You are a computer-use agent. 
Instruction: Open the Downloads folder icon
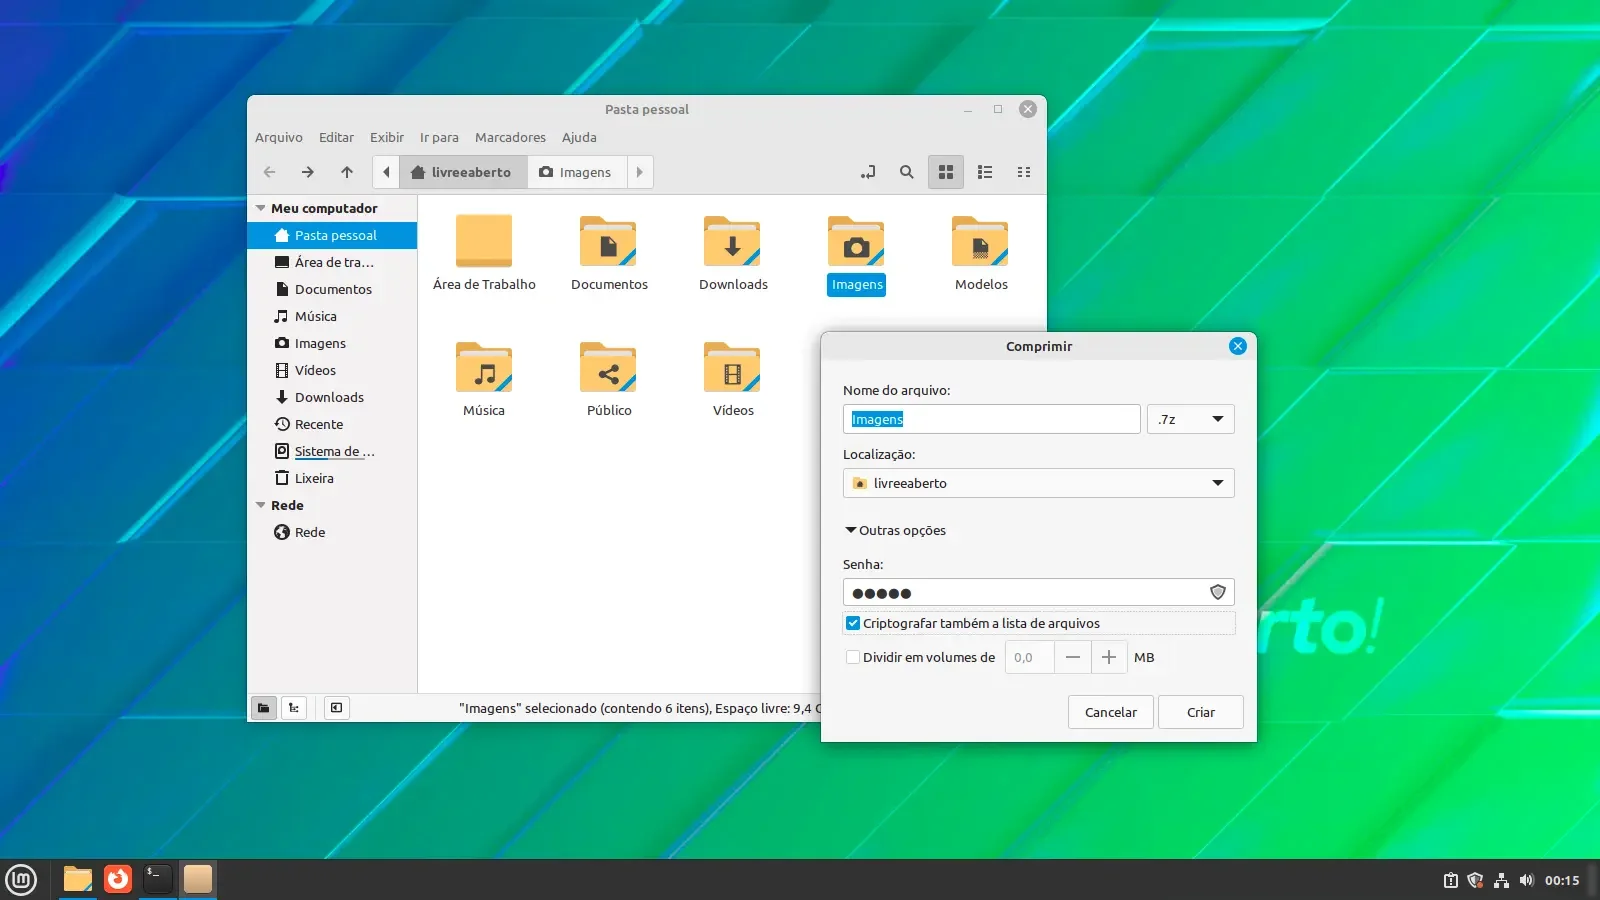[x=733, y=242]
